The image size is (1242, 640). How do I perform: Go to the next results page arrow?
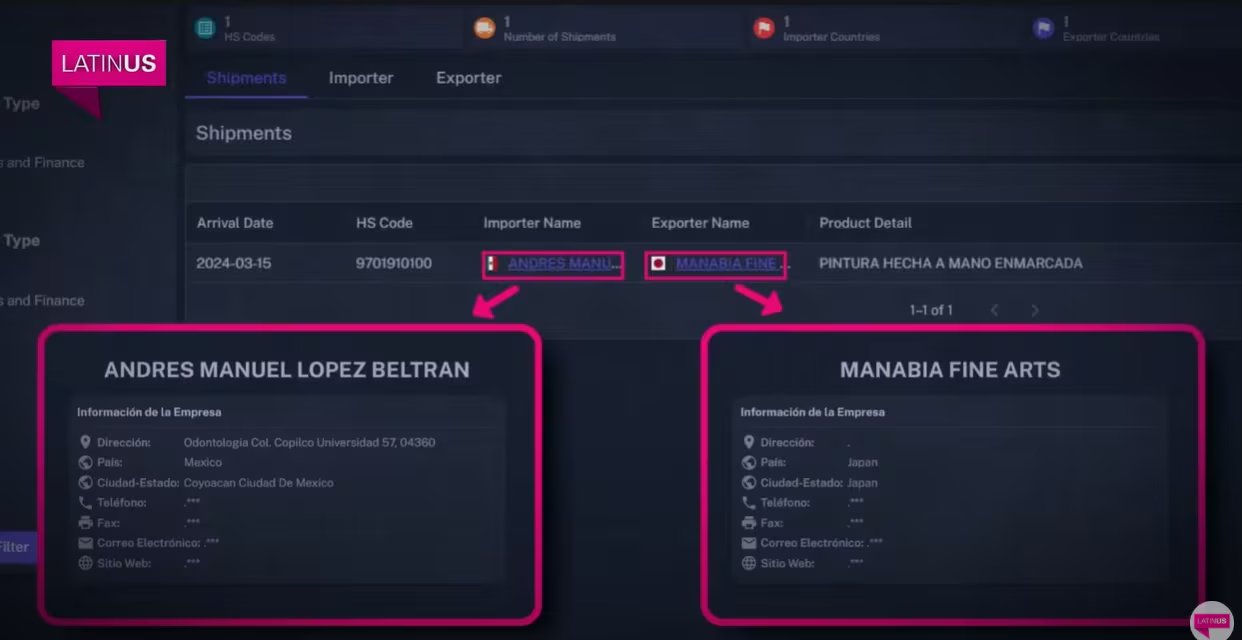(1035, 310)
